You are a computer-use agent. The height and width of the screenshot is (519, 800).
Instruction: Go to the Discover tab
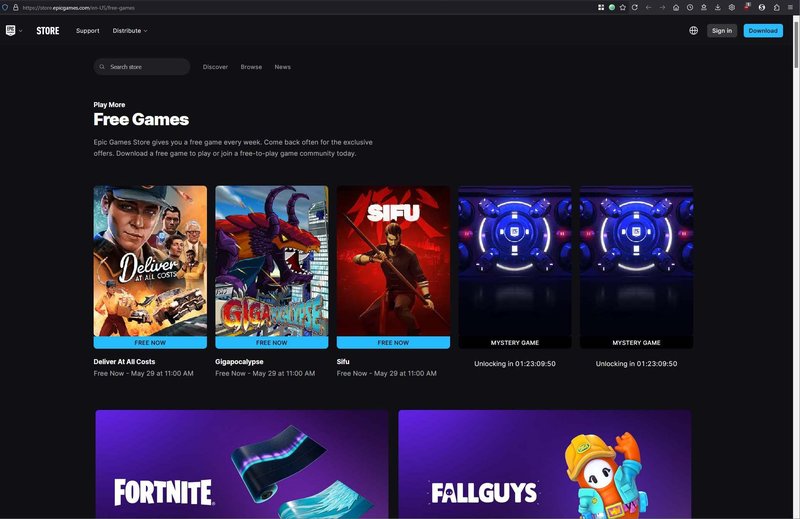[215, 67]
